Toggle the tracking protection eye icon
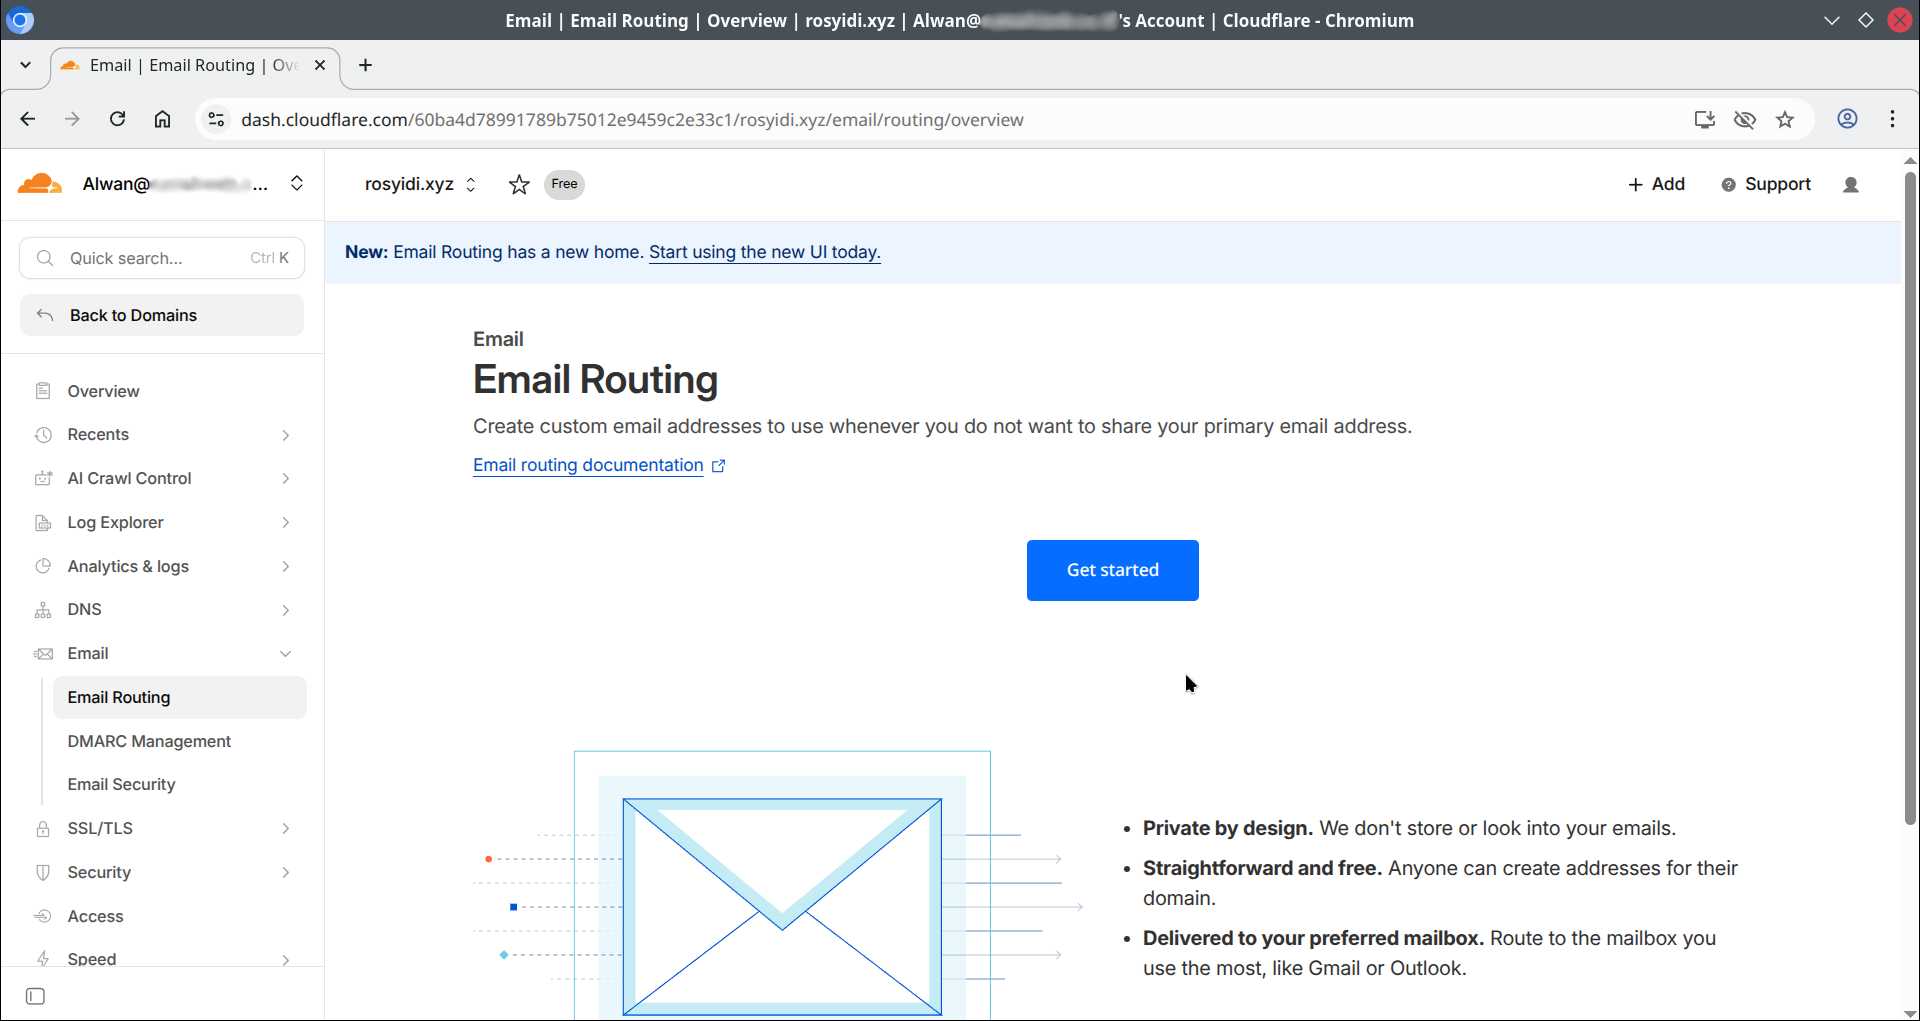 1745,120
